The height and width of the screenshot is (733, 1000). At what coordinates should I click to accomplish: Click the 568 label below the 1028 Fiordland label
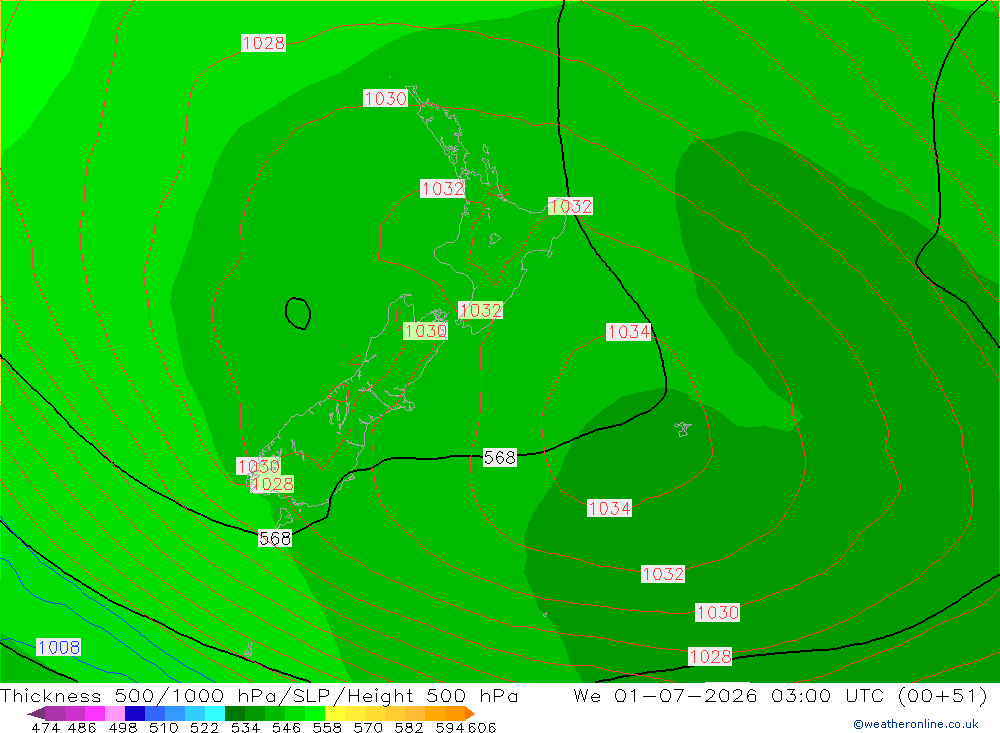tap(275, 538)
